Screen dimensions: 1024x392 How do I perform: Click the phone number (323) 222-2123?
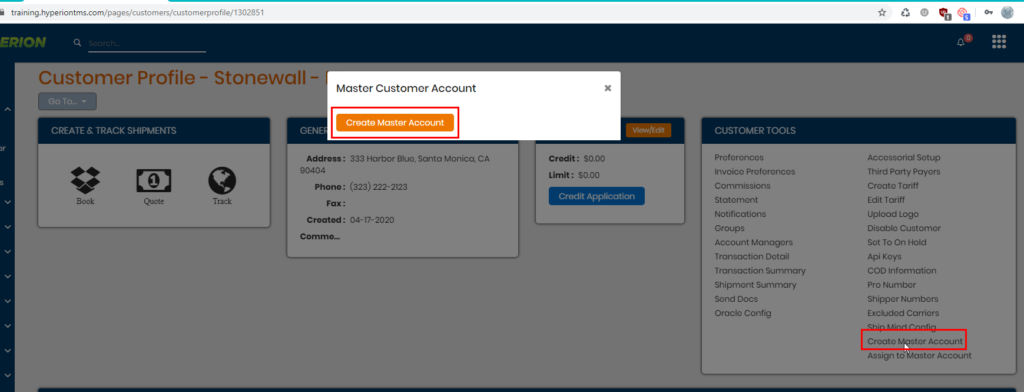coord(379,187)
